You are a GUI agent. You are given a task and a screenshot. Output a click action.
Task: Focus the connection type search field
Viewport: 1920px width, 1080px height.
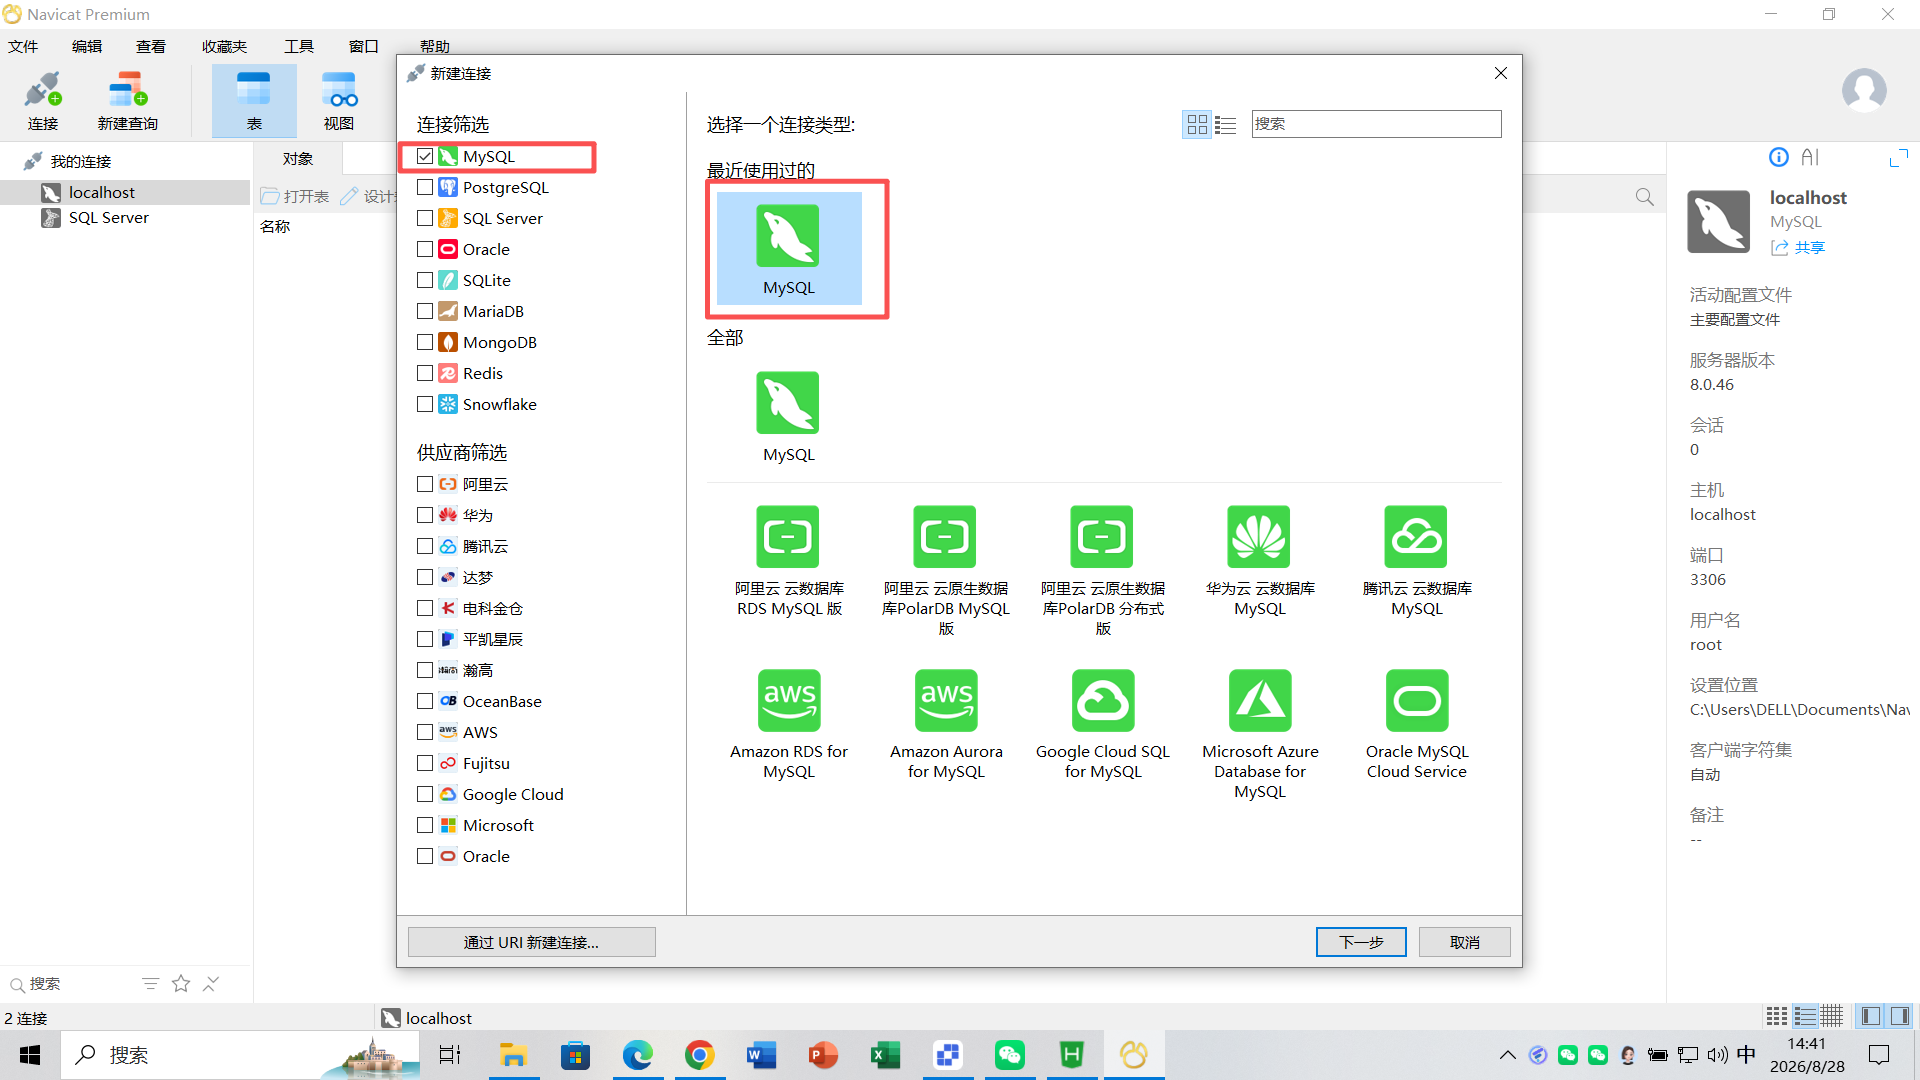tap(1376, 124)
